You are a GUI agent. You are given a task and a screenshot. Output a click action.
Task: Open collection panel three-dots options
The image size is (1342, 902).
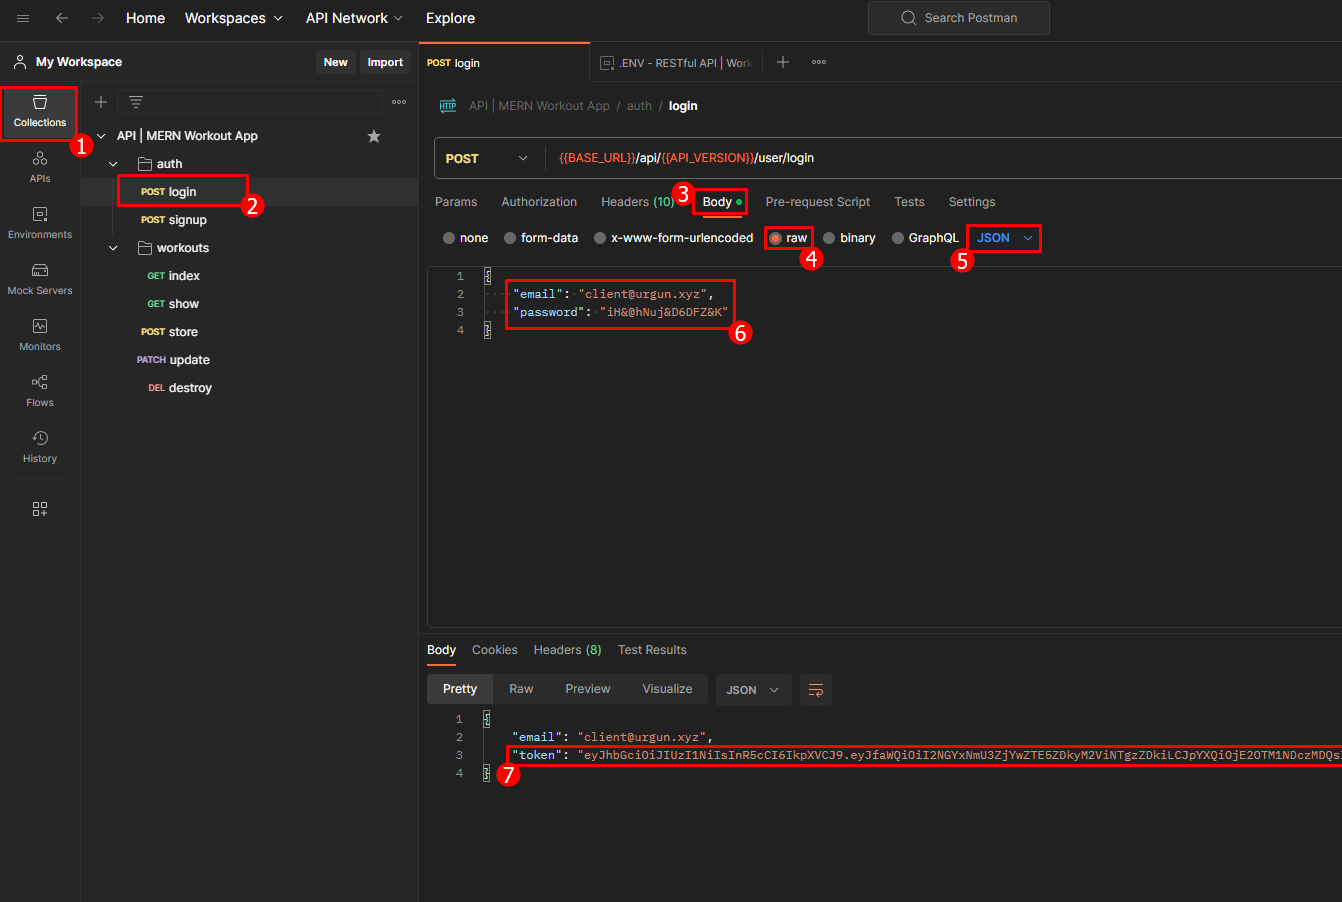point(399,102)
